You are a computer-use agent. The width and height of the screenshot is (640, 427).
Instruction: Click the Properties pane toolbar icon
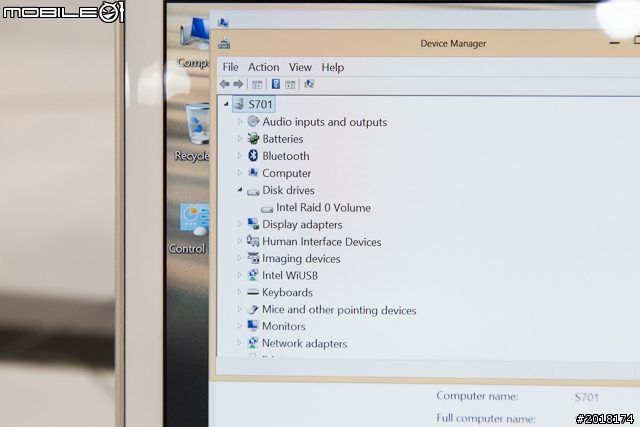290,85
